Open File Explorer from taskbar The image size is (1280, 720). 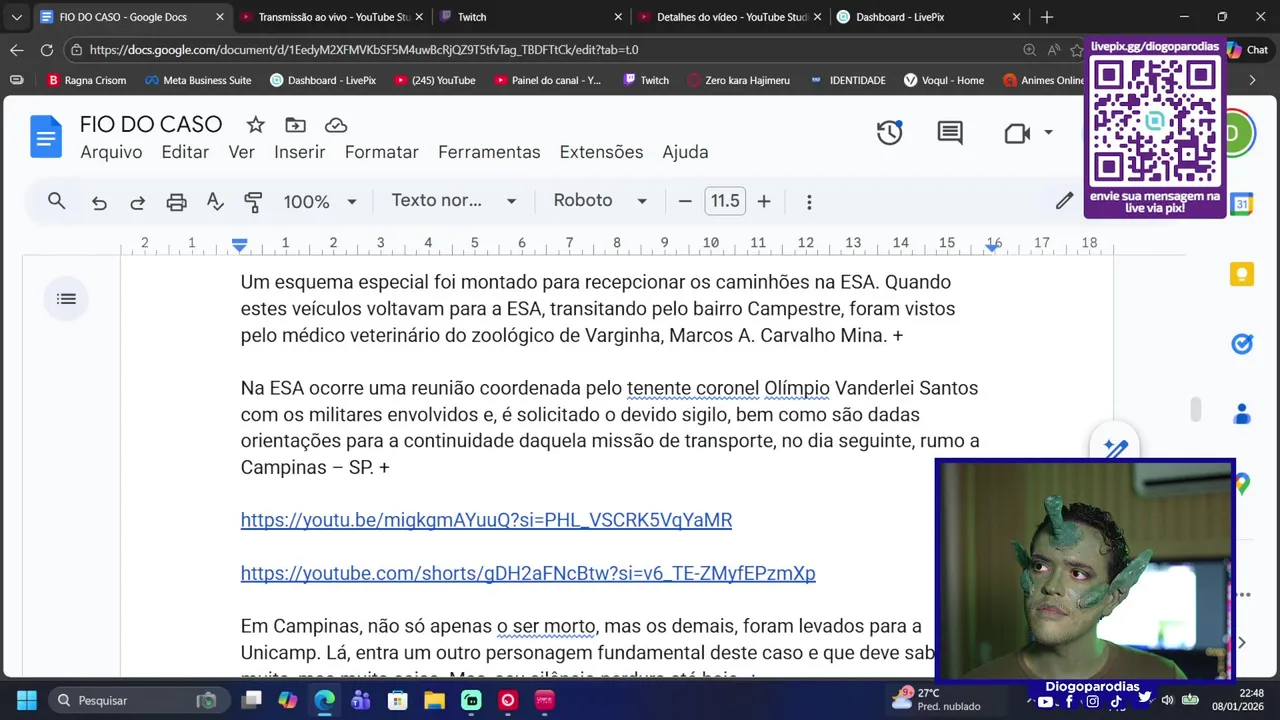pos(434,700)
